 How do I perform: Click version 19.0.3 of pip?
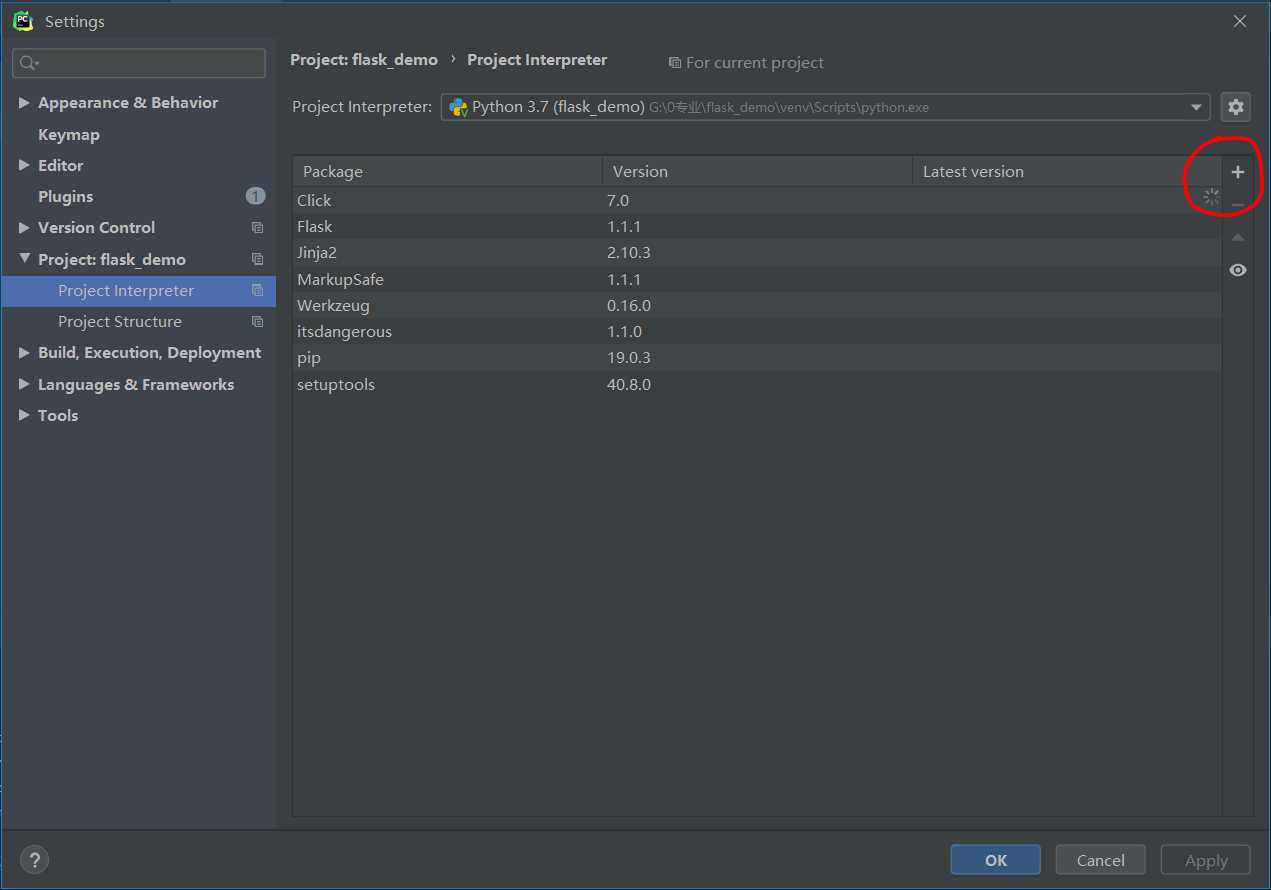629,358
